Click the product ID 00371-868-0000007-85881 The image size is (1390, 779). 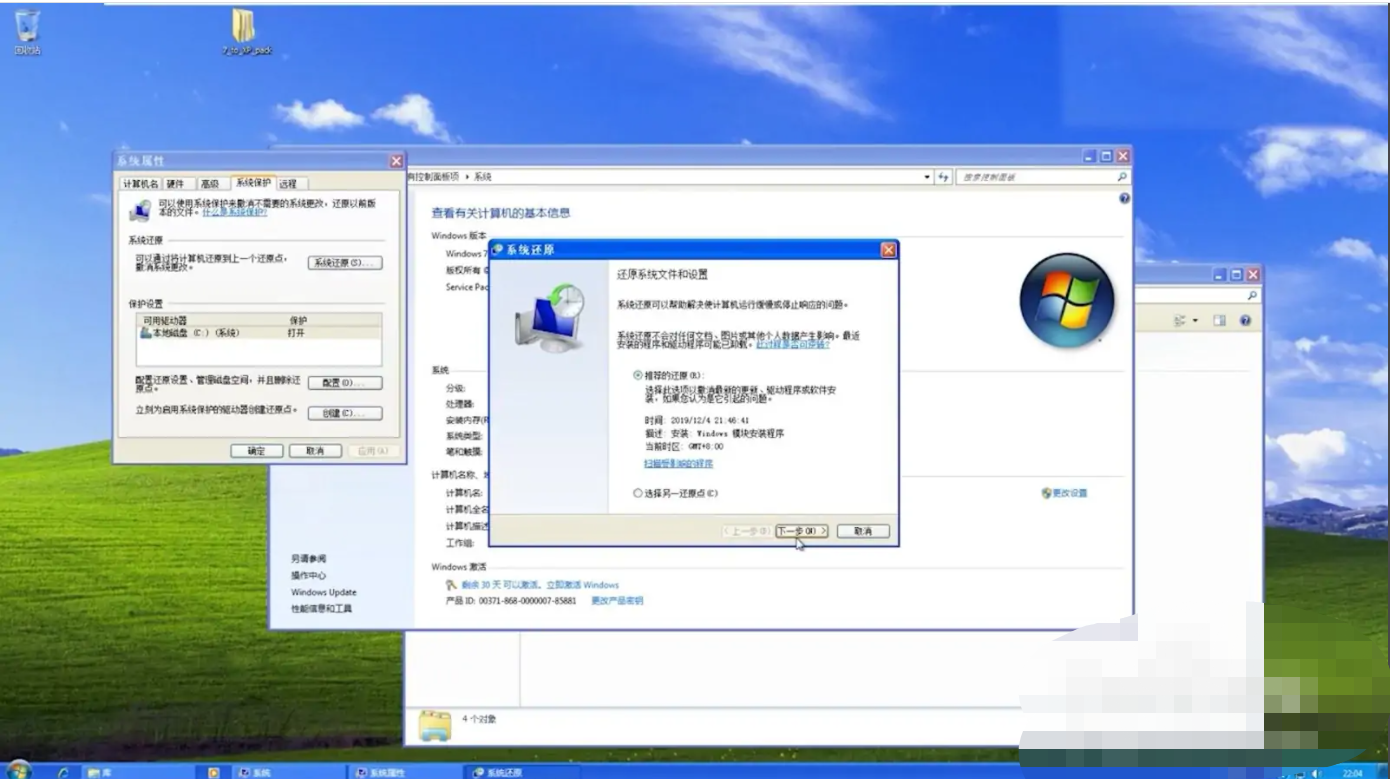tap(529, 601)
